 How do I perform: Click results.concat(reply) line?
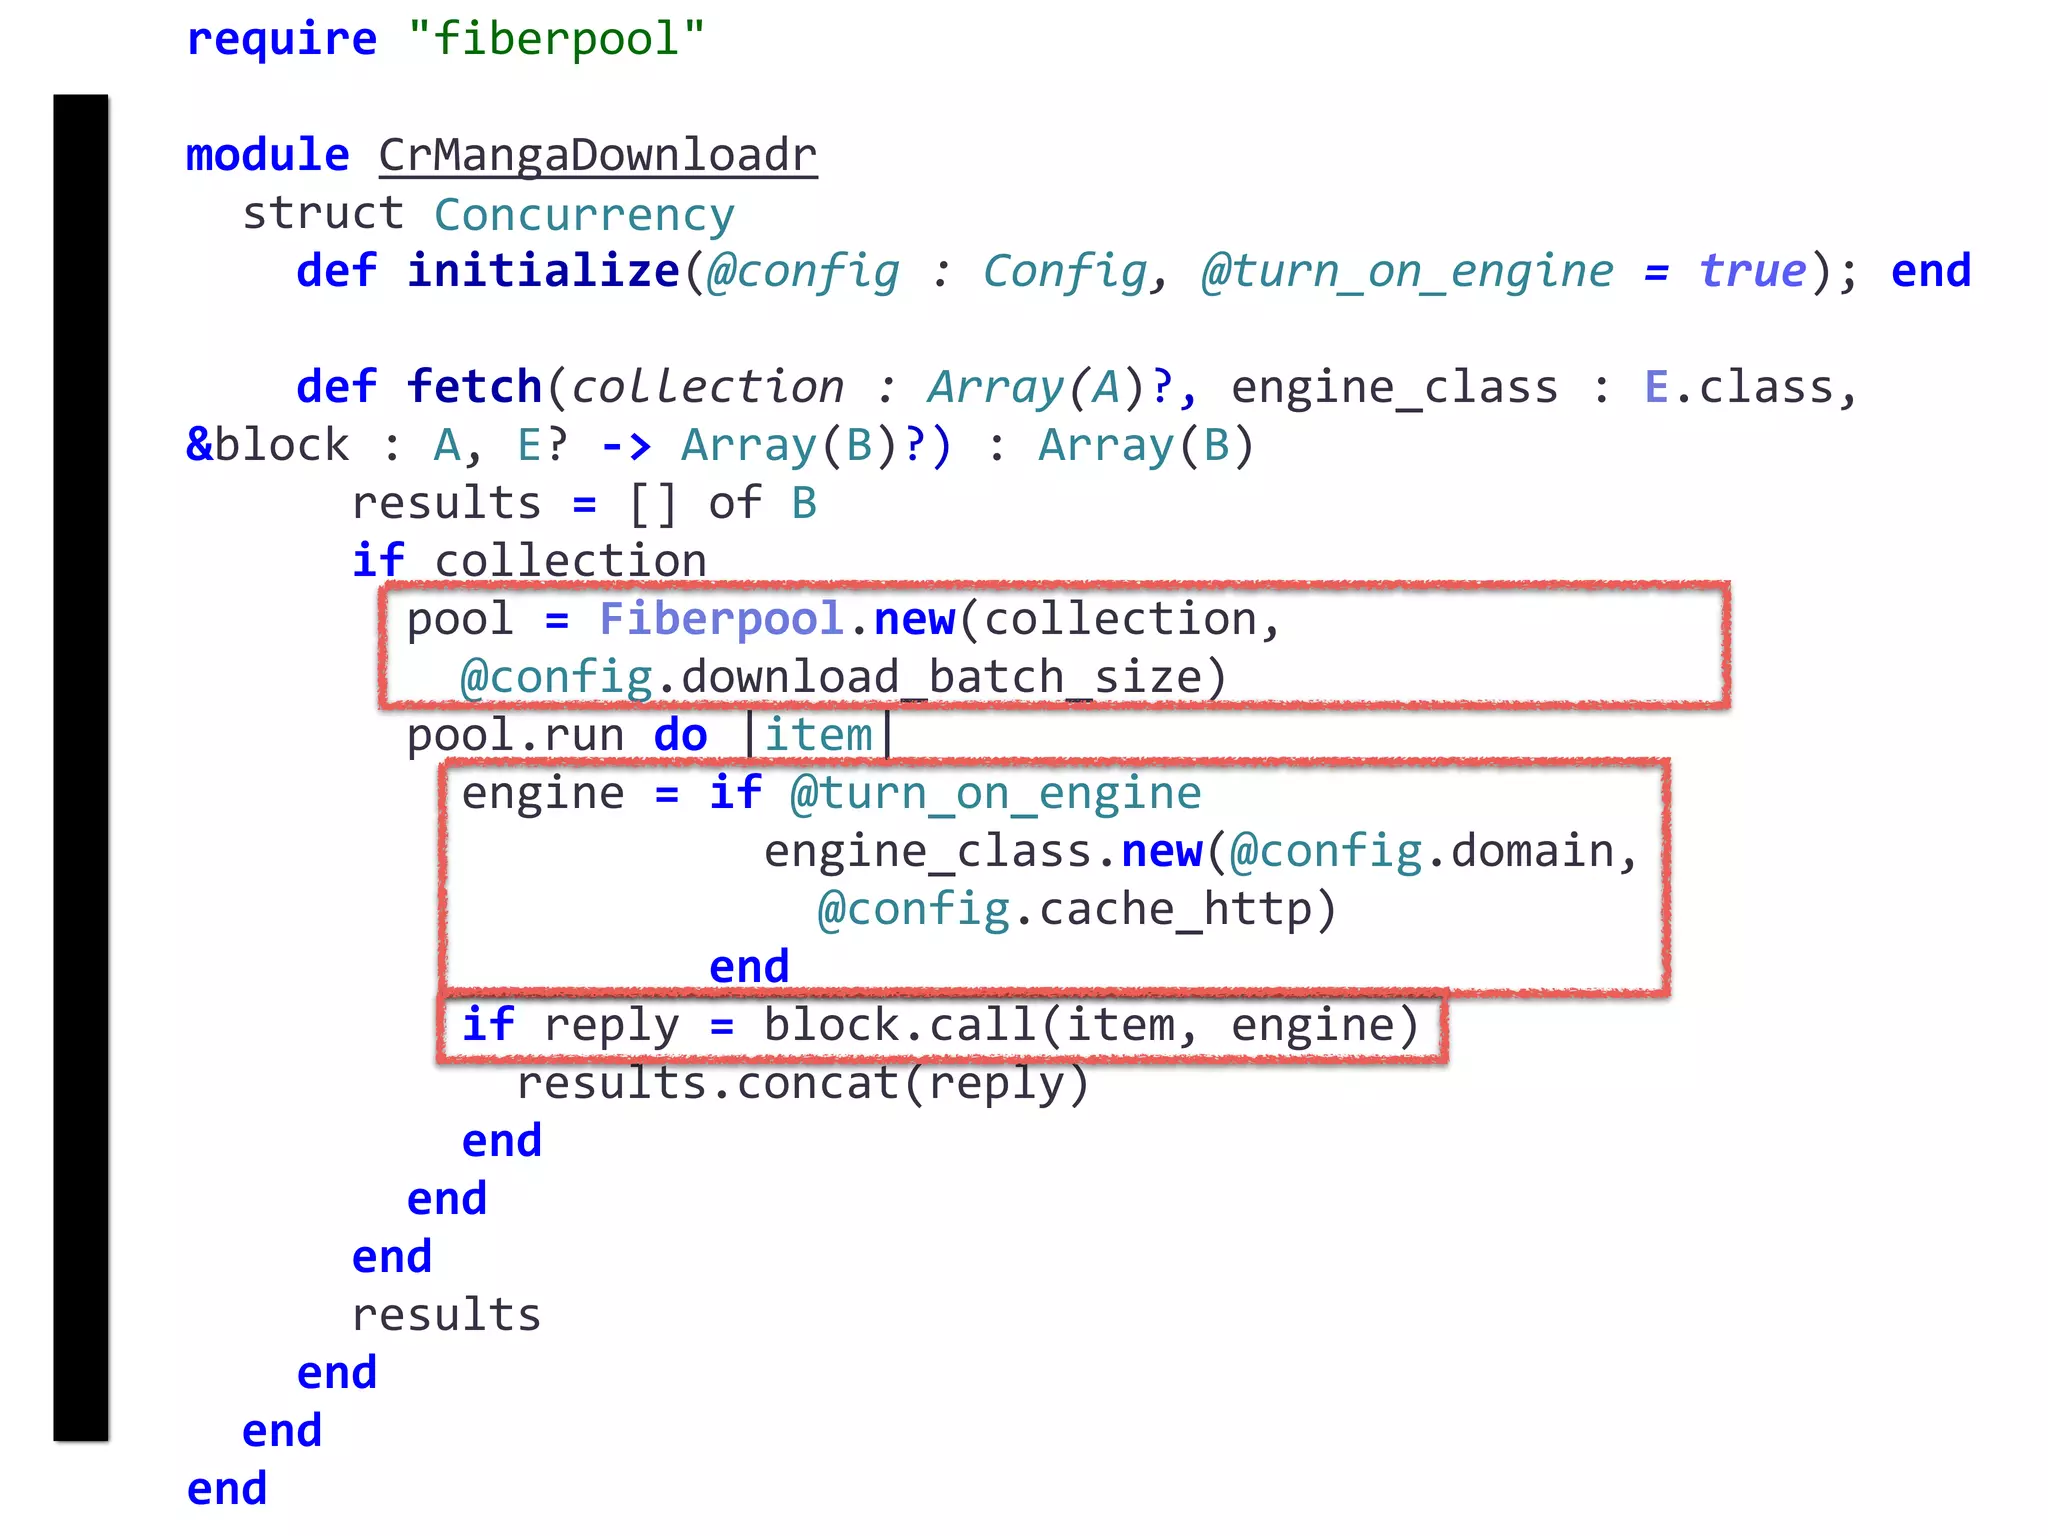[803, 1083]
